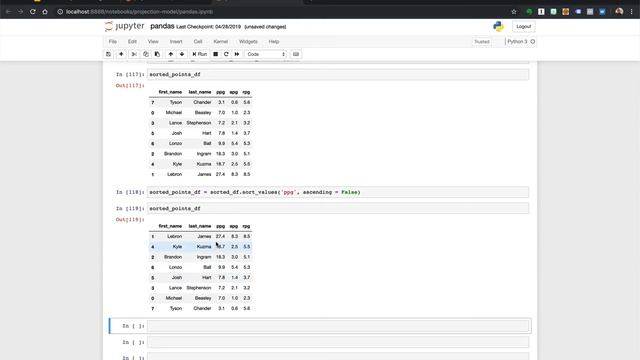Restart the kernel icon
Screen dimensions: 640x360
click(226, 54)
